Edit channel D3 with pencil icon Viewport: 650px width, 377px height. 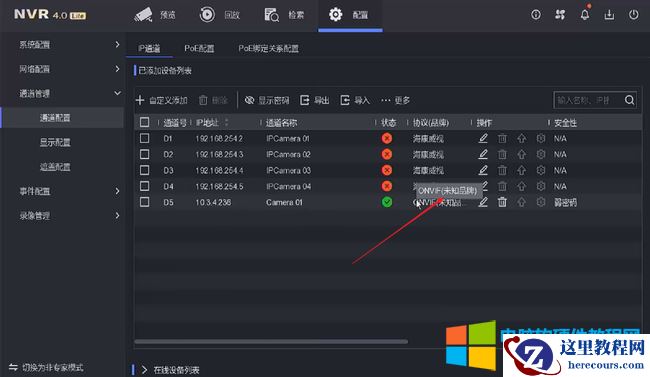click(x=483, y=170)
